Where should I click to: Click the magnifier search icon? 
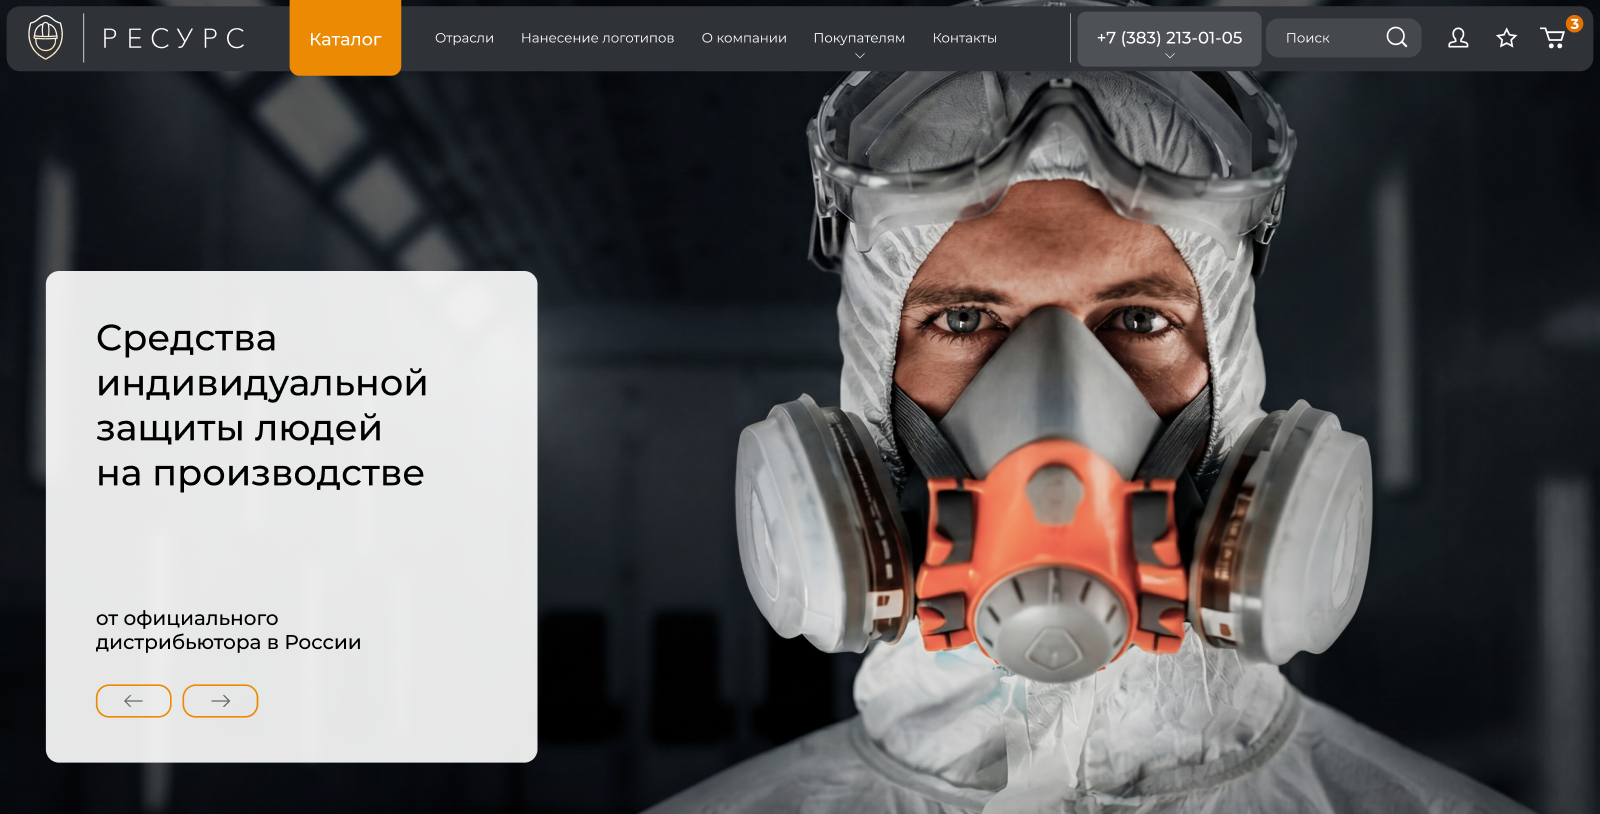[x=1397, y=37]
